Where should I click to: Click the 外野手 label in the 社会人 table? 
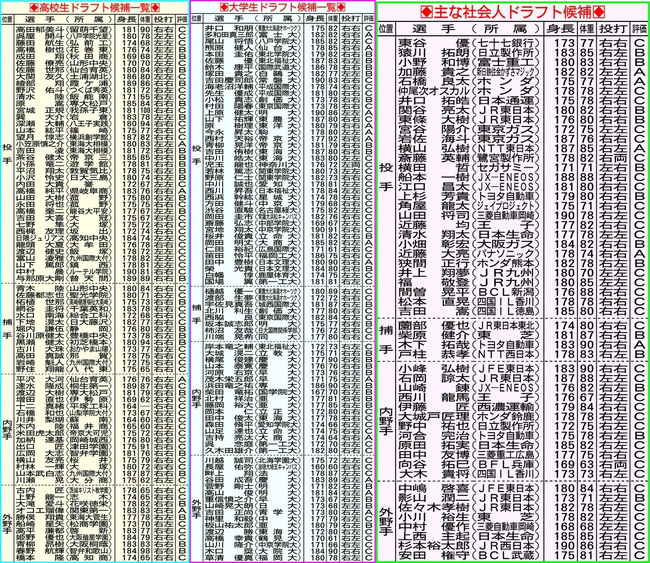click(386, 521)
